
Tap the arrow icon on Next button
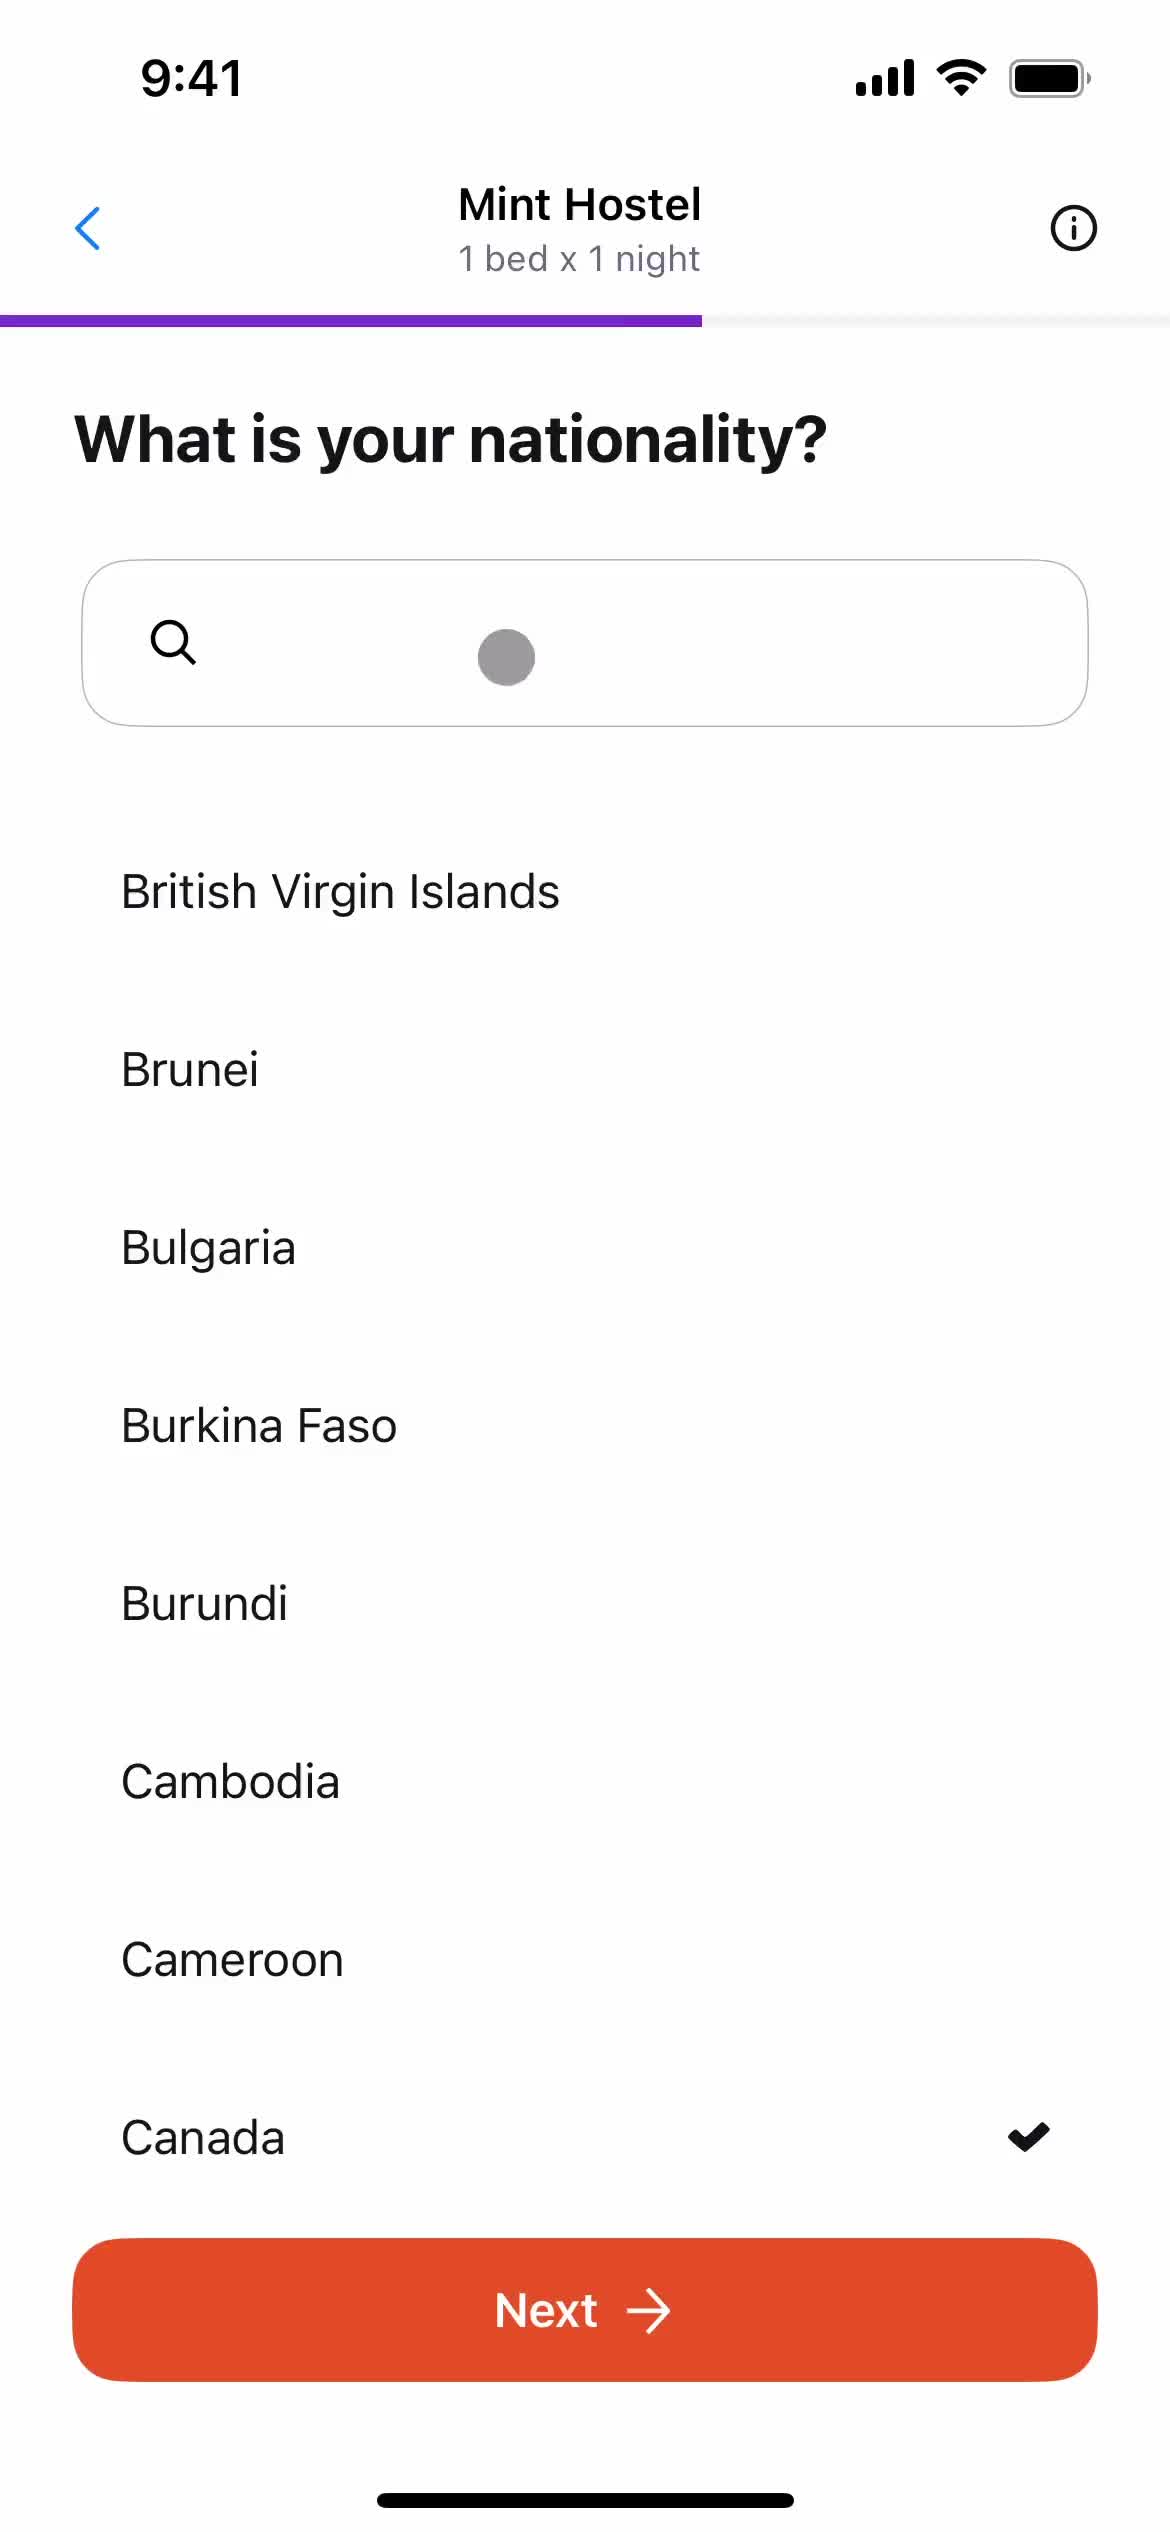(648, 2311)
